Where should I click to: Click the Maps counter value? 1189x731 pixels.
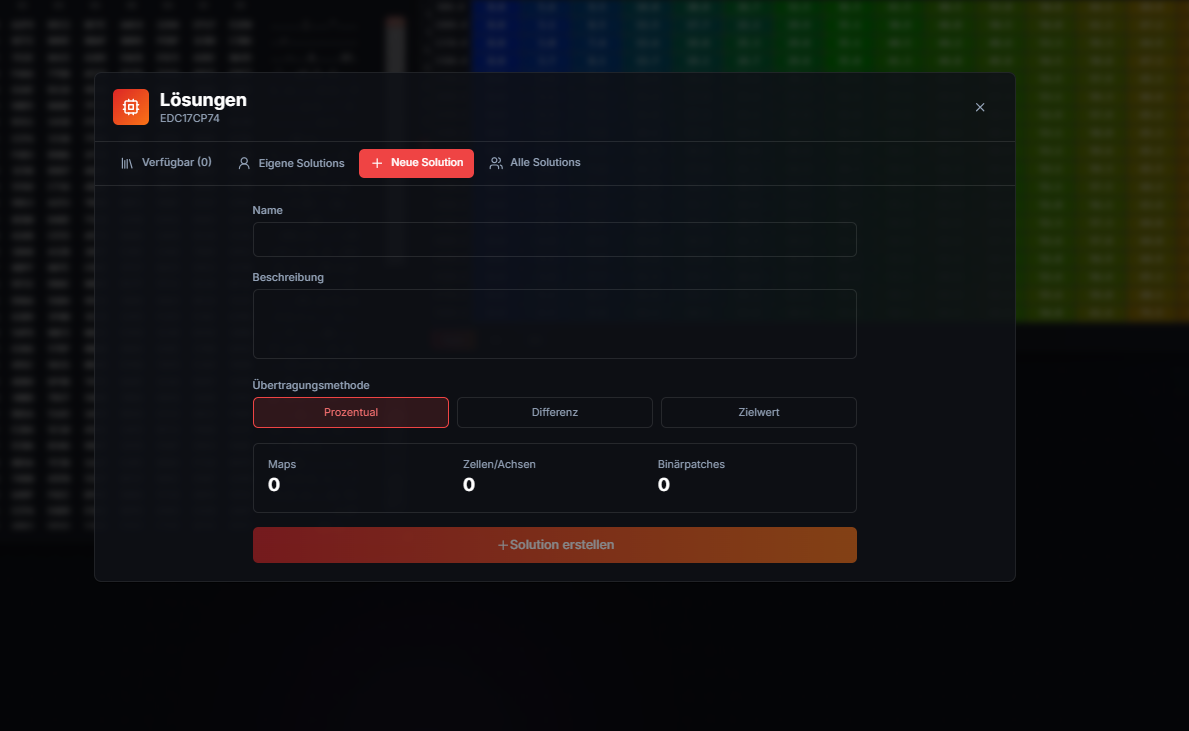(274, 485)
